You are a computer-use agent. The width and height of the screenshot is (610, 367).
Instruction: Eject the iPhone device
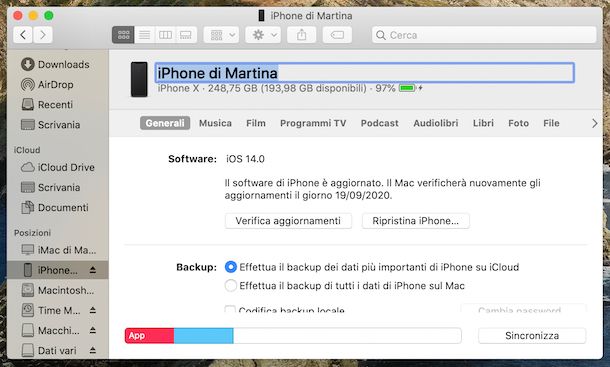point(93,270)
